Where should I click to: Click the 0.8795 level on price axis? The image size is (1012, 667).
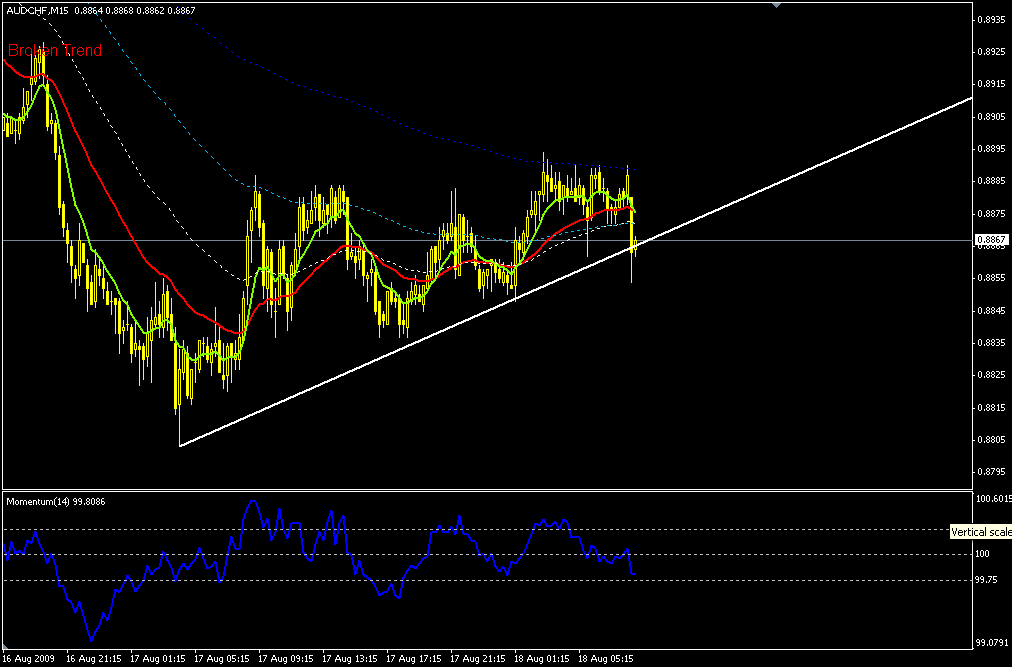pyautogui.click(x=991, y=472)
